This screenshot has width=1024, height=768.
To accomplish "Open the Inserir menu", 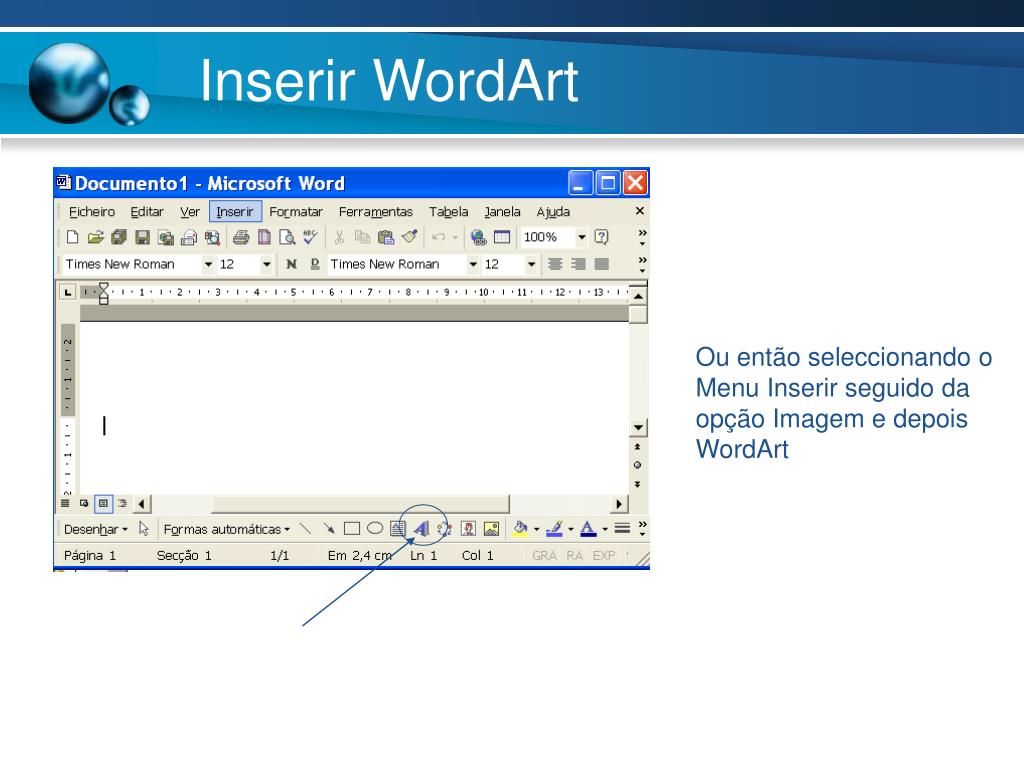I will coord(235,212).
